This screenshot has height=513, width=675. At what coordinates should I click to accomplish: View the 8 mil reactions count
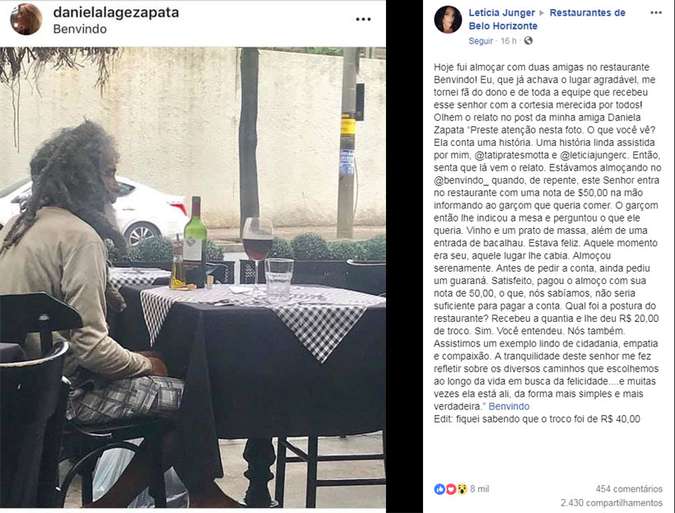(480, 489)
